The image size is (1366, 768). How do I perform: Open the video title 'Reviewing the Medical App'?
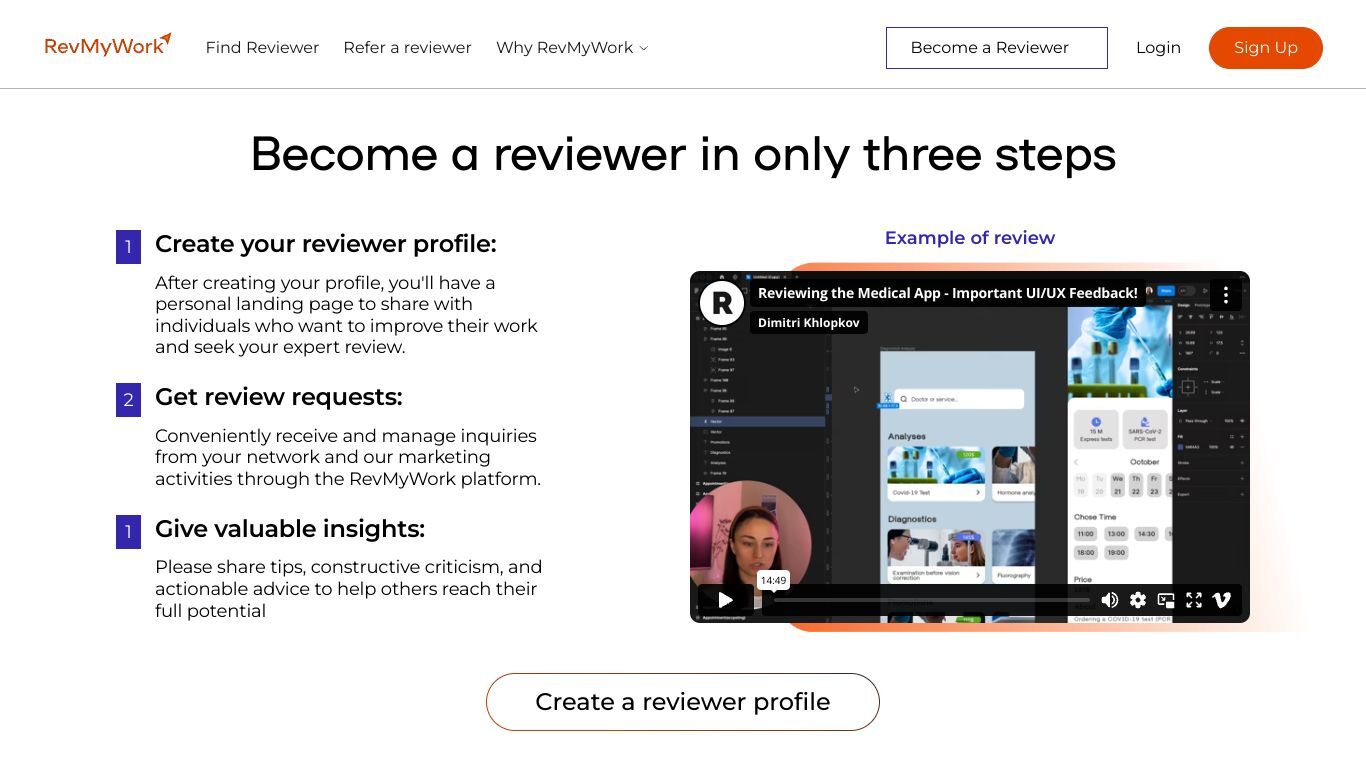tap(948, 293)
